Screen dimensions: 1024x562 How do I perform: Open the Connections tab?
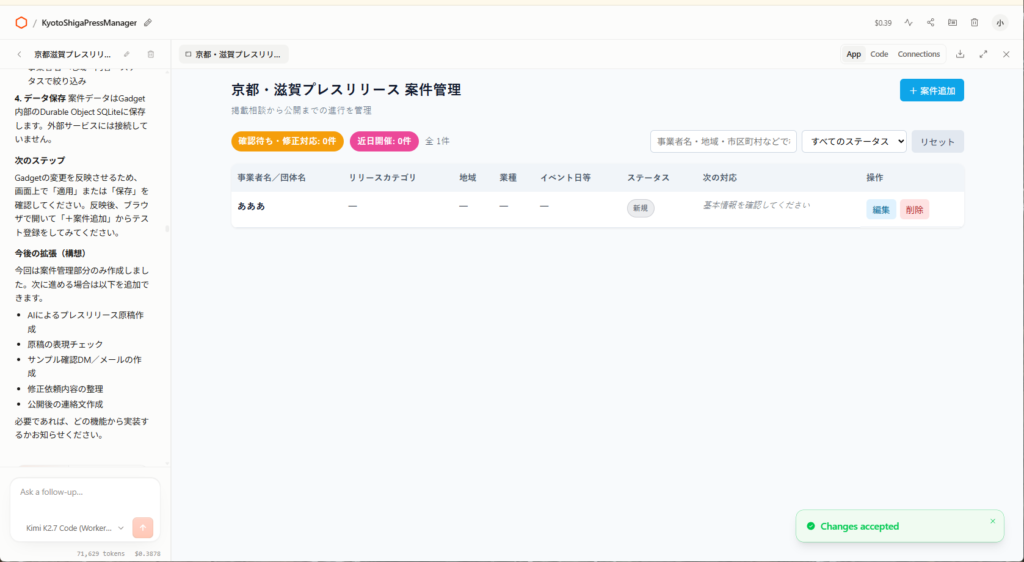click(918, 54)
